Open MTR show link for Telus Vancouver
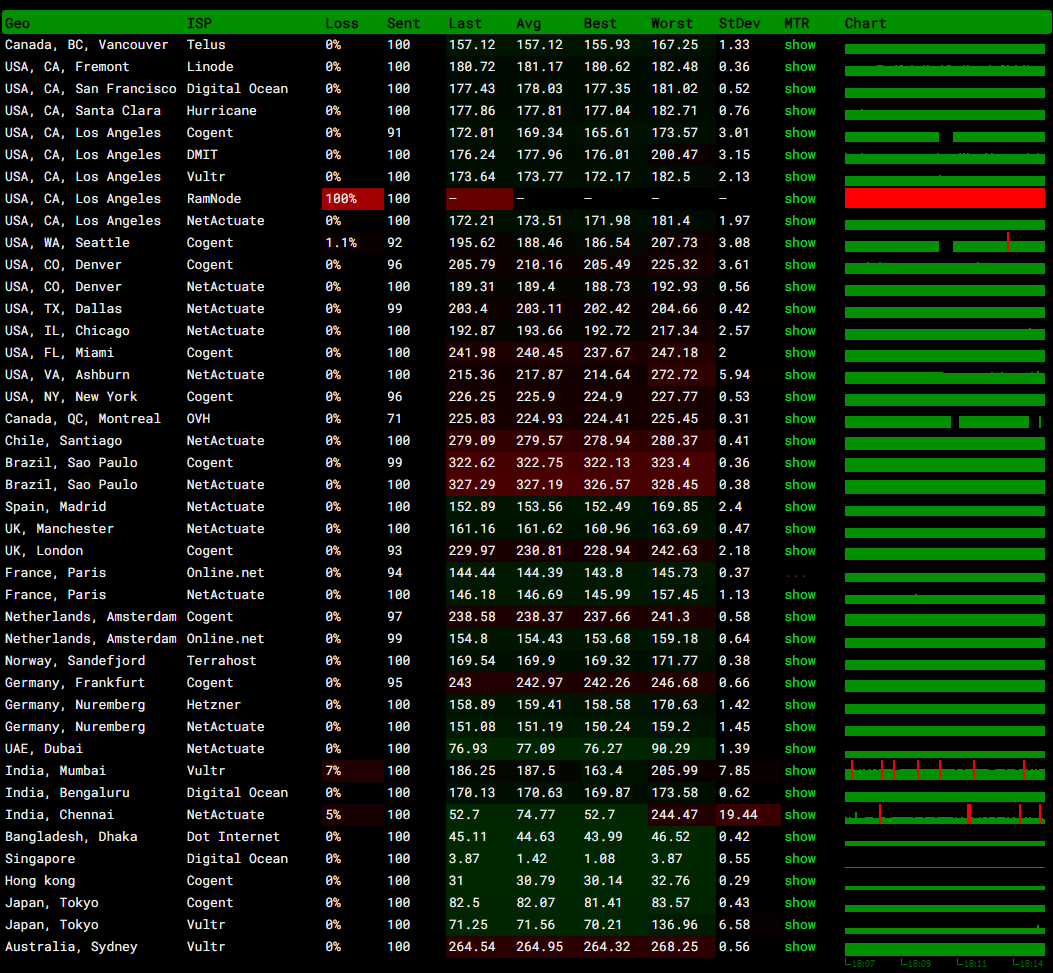 coord(800,45)
